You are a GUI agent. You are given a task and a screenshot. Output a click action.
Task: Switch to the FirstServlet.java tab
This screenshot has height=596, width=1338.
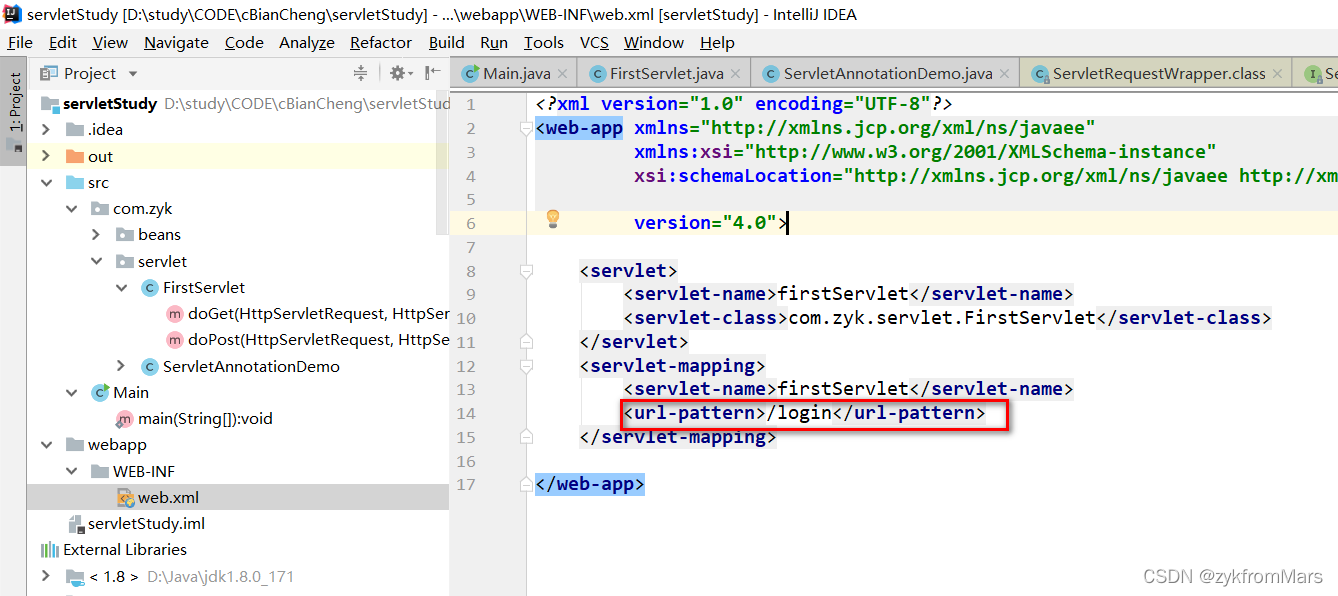pos(666,73)
